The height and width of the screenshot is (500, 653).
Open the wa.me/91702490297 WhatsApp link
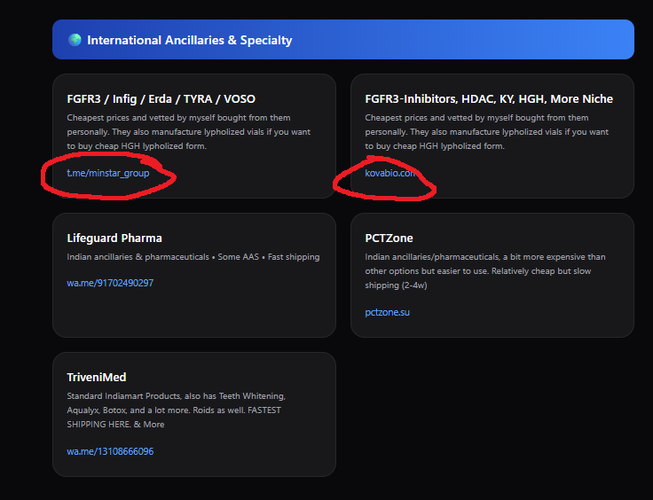(110, 283)
